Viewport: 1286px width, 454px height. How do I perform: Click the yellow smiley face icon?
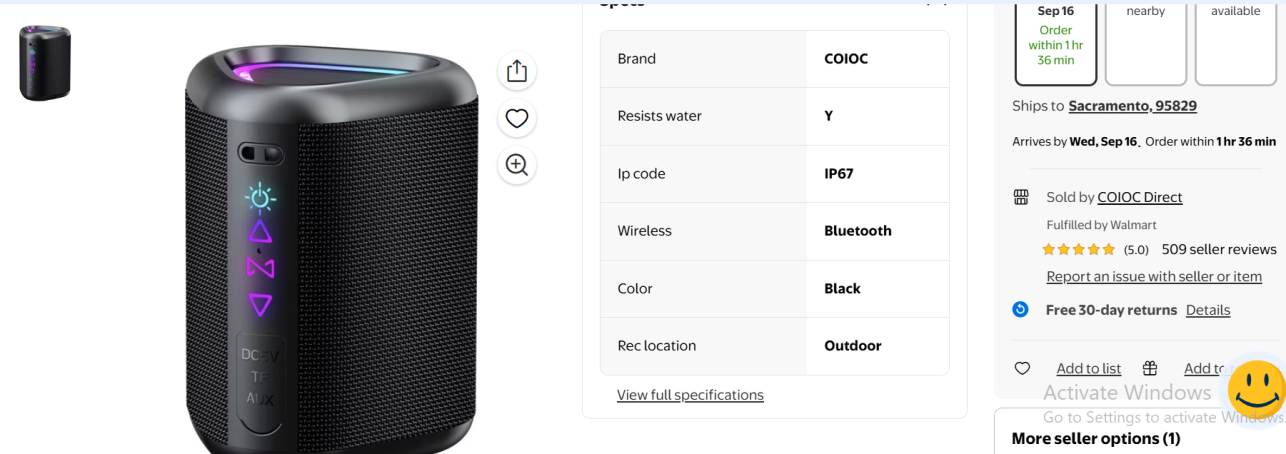pyautogui.click(x=1256, y=389)
